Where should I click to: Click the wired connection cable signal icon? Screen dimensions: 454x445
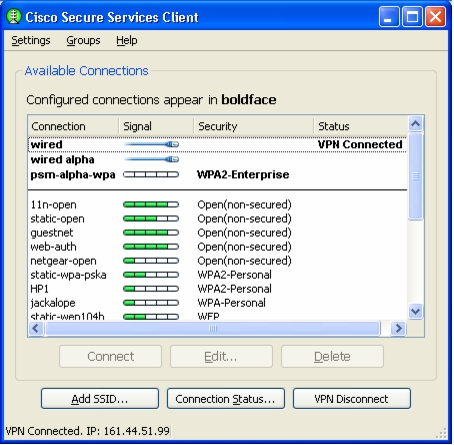coord(151,144)
